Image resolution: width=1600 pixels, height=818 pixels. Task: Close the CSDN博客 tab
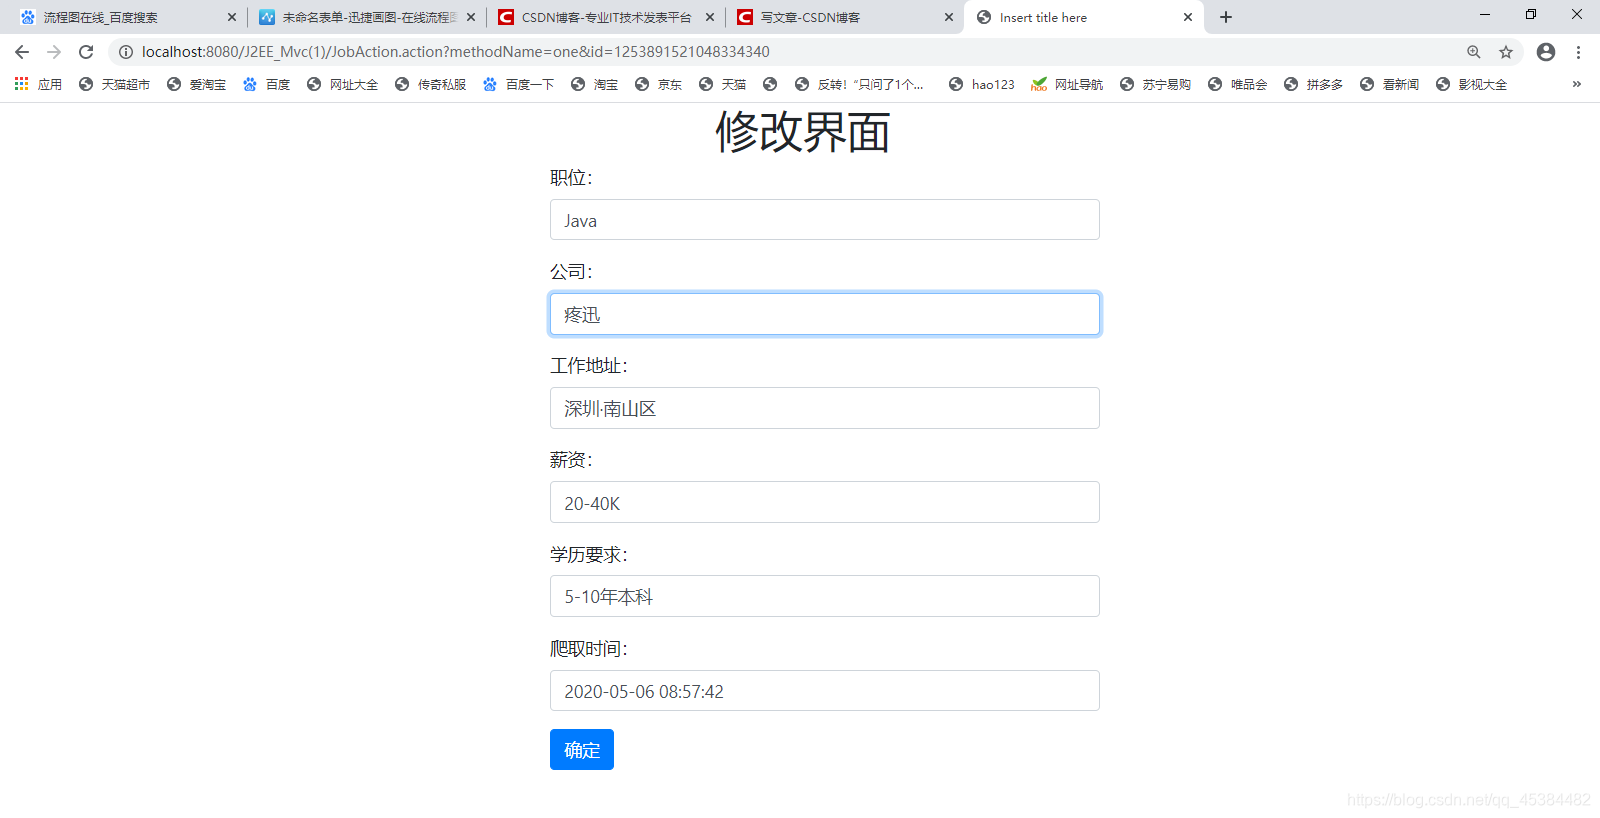click(x=710, y=17)
